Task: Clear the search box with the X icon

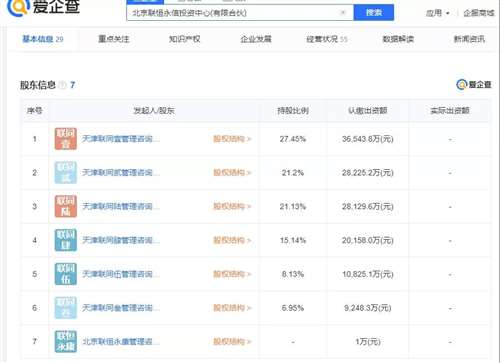Action: click(x=343, y=13)
